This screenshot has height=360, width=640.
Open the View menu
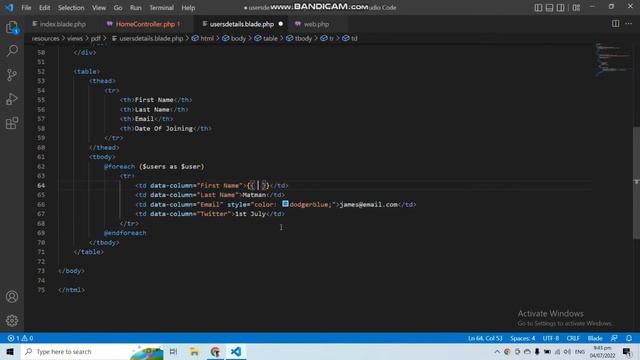[x=99, y=8]
